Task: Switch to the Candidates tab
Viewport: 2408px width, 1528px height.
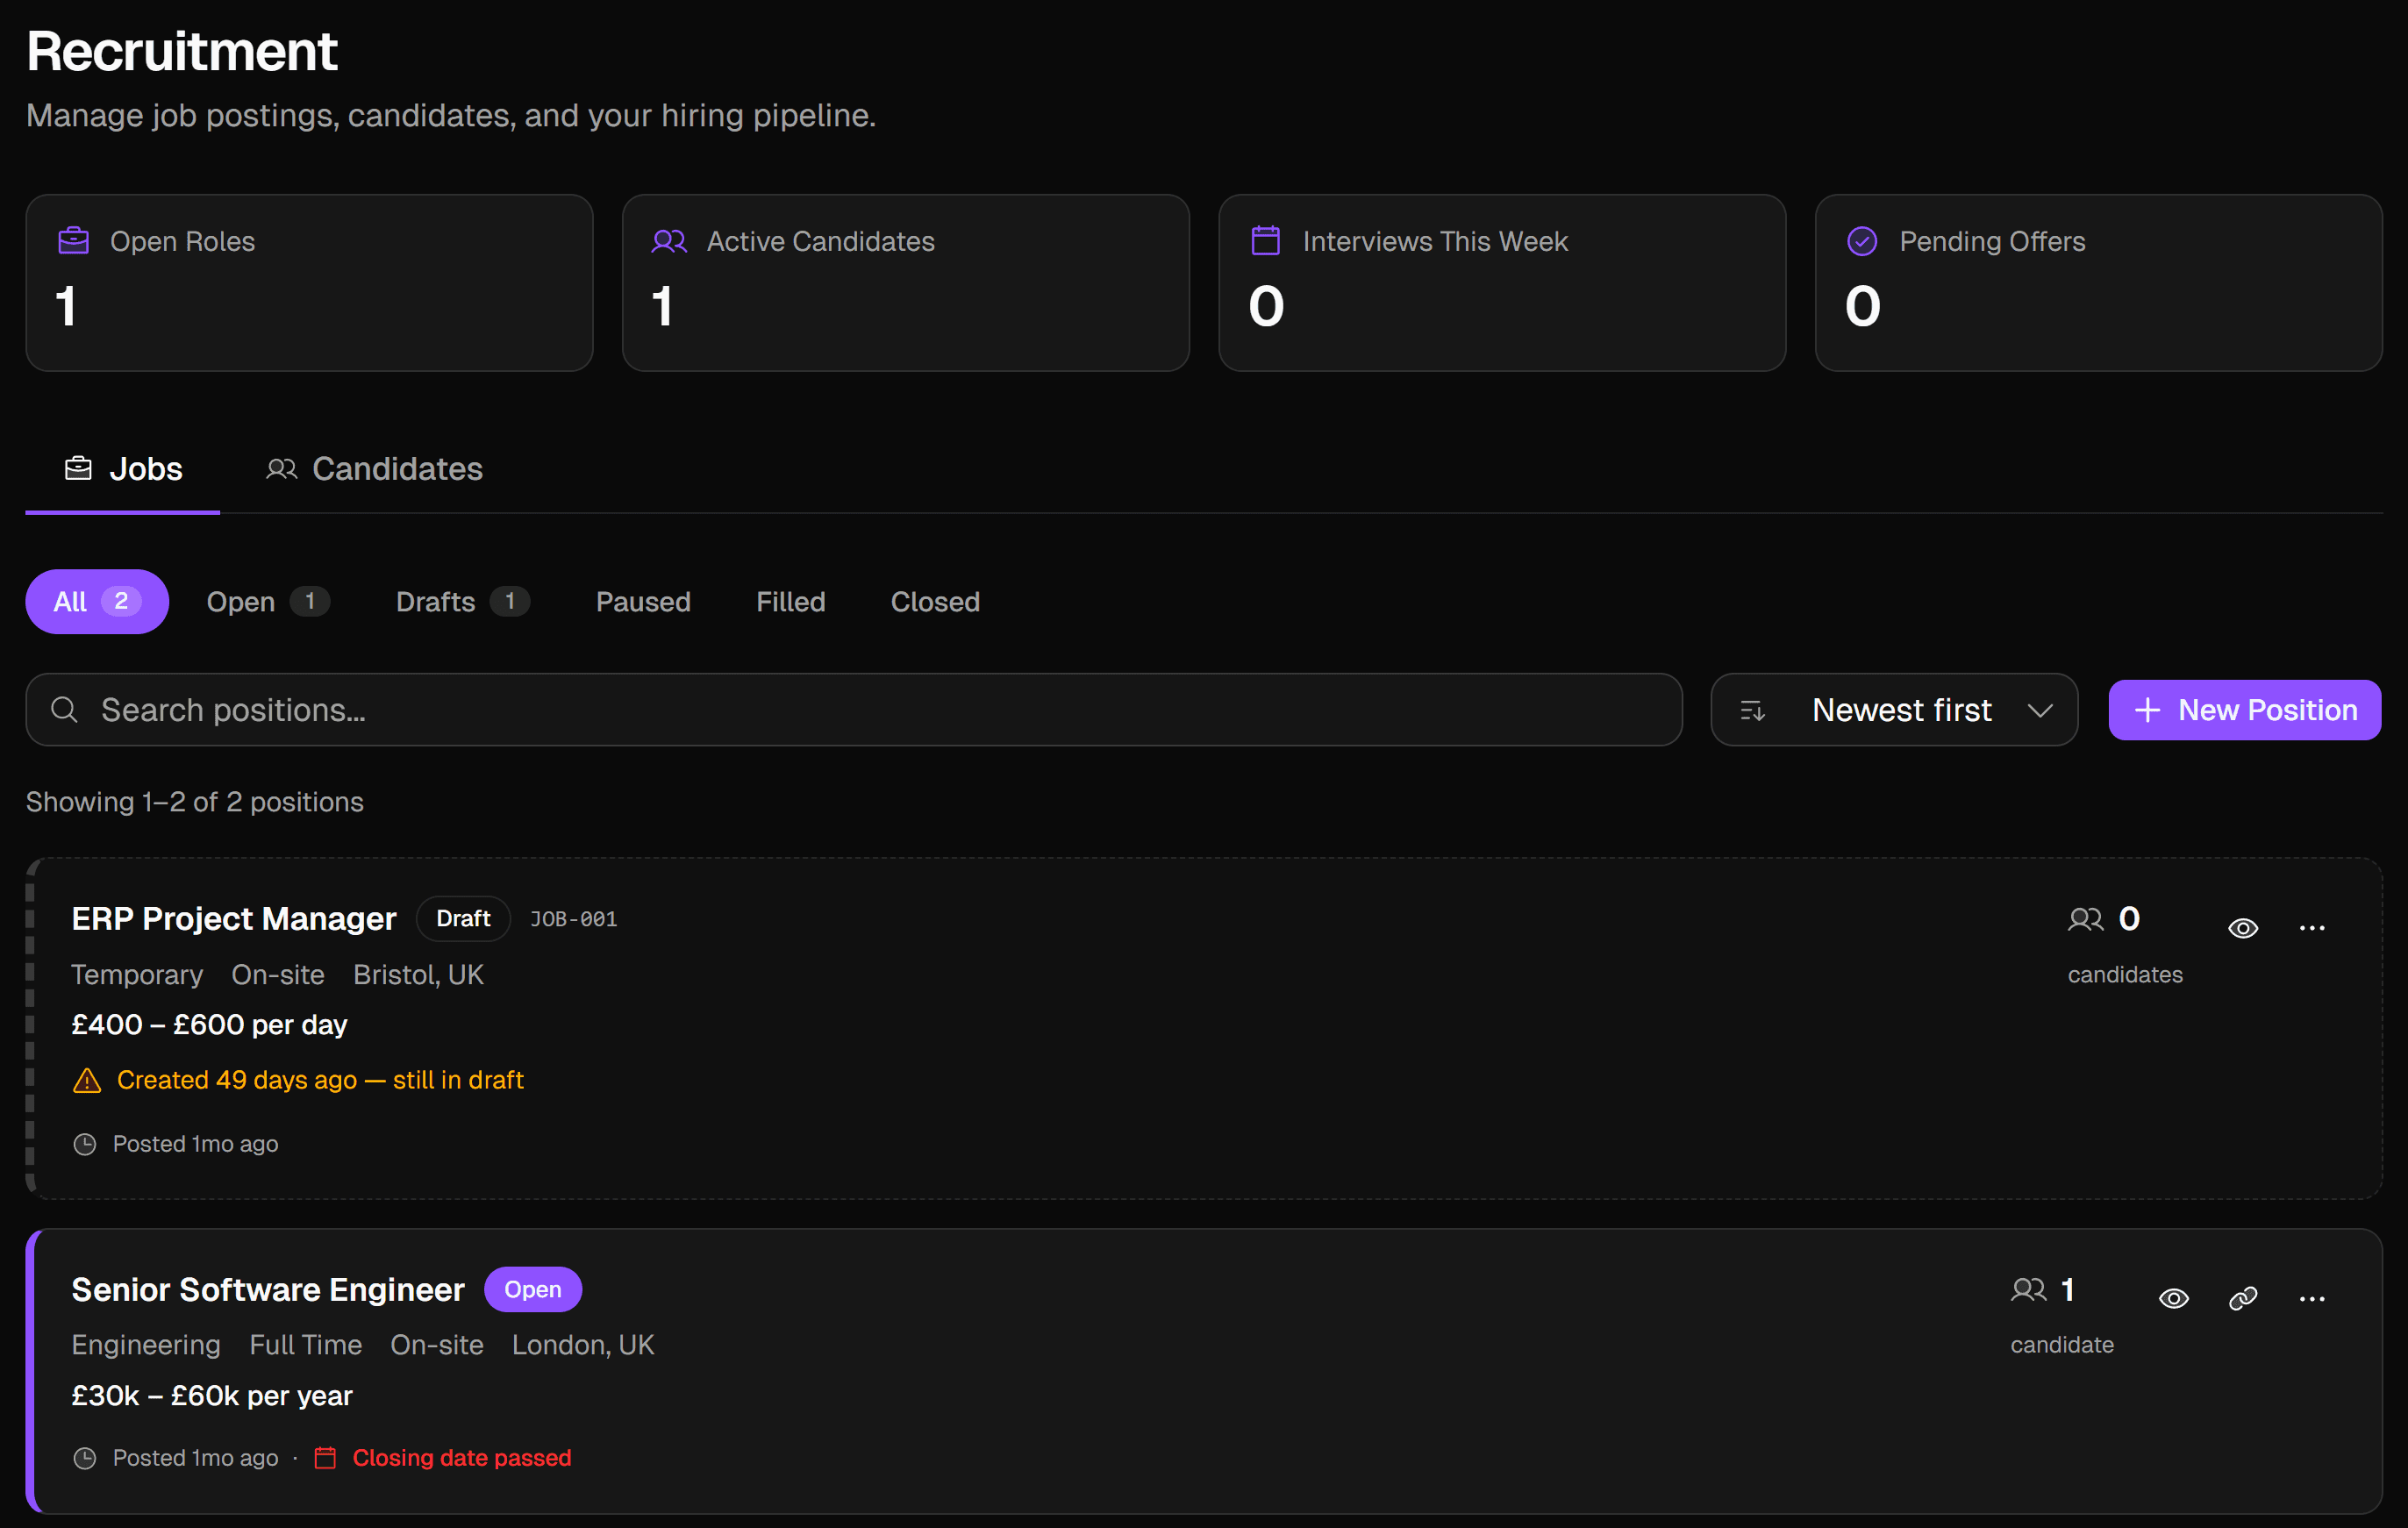Action: tap(375, 469)
